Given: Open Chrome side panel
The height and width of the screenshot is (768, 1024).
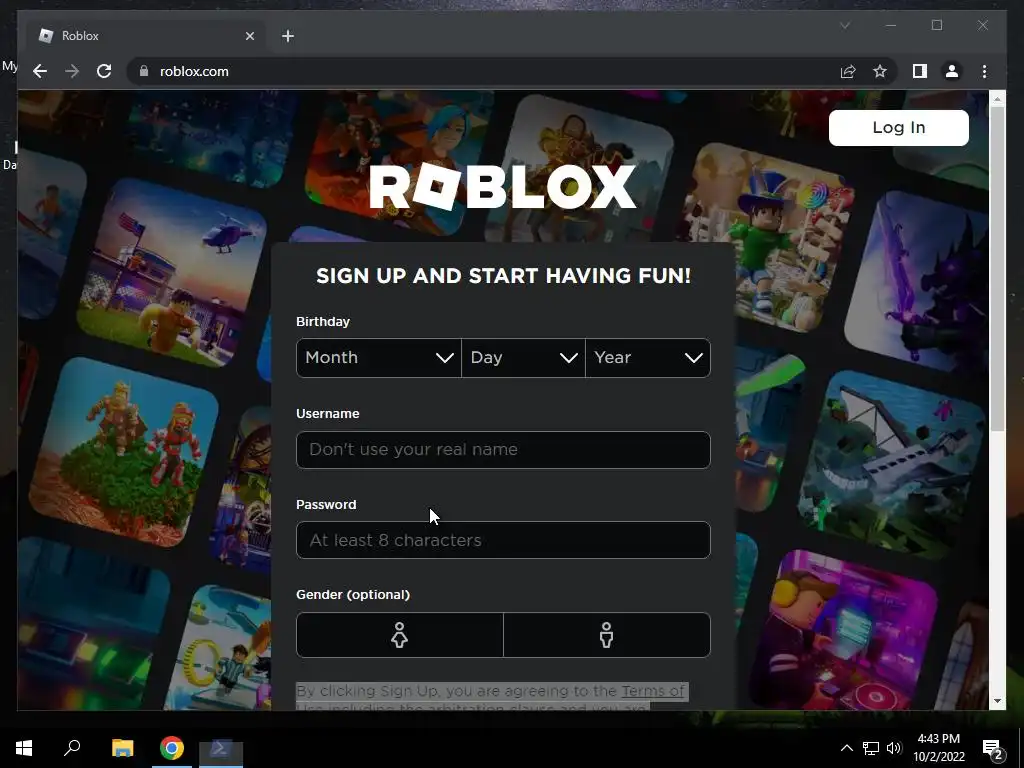Looking at the screenshot, I should pyautogui.click(x=920, y=71).
